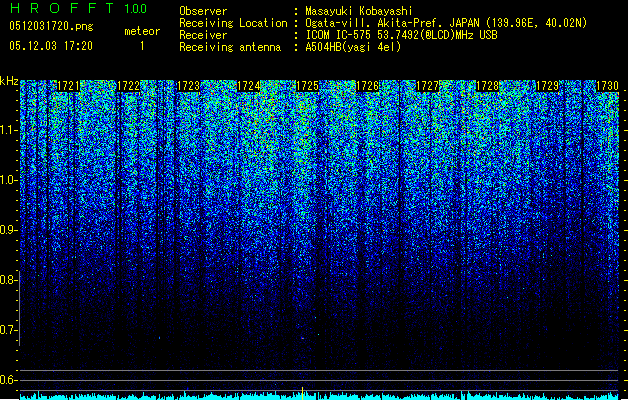This screenshot has height=400, width=629.
Task: Click the Observer field label
Action: tap(203, 11)
